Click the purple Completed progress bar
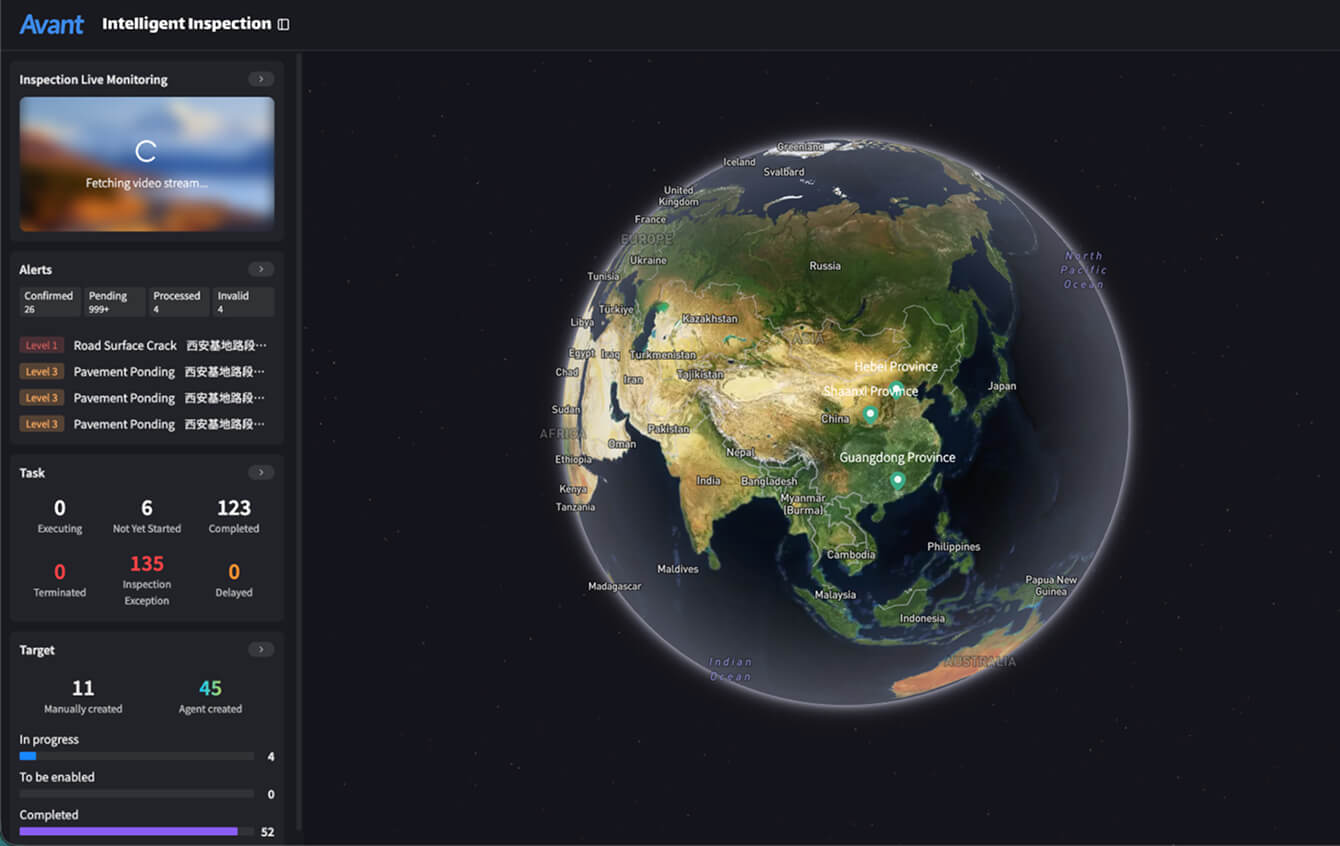1340x846 pixels. coord(129,831)
